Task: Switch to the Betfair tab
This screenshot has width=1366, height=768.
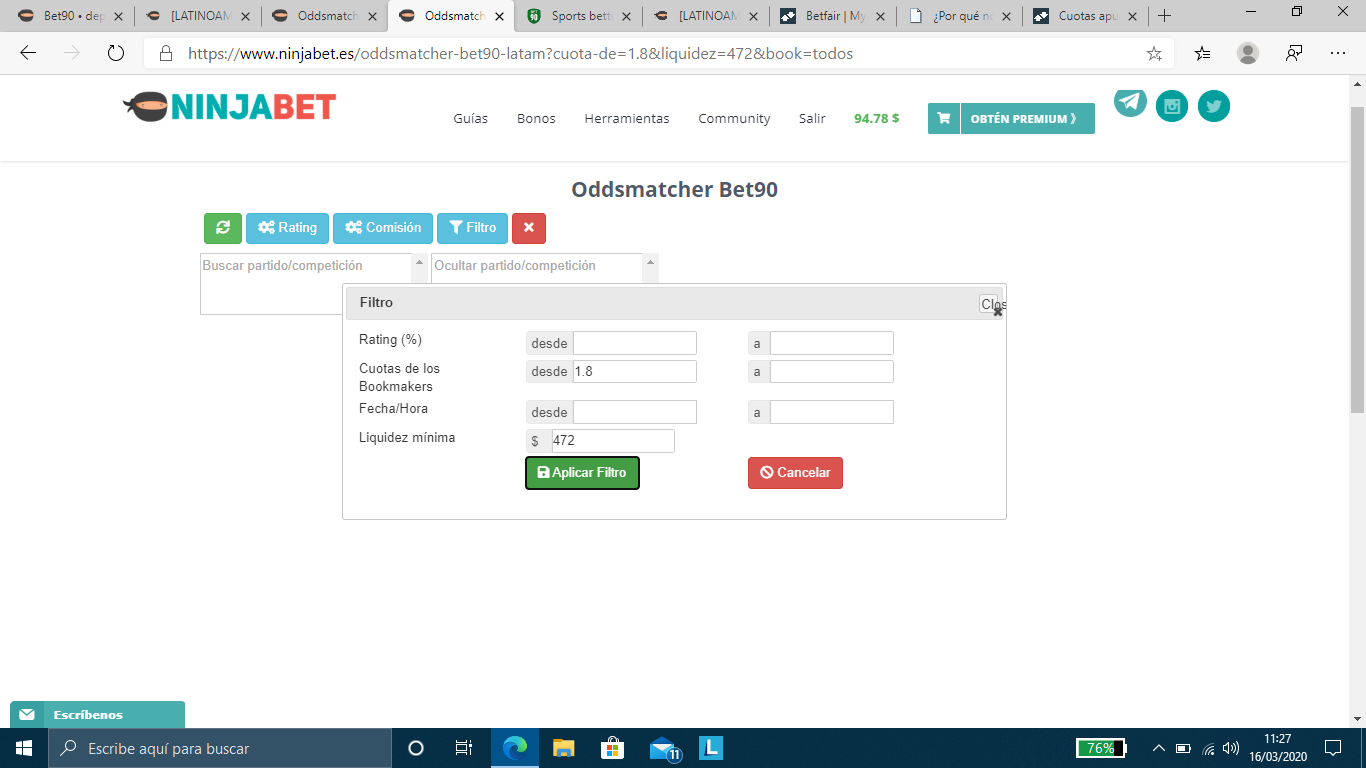Action: [x=832, y=16]
